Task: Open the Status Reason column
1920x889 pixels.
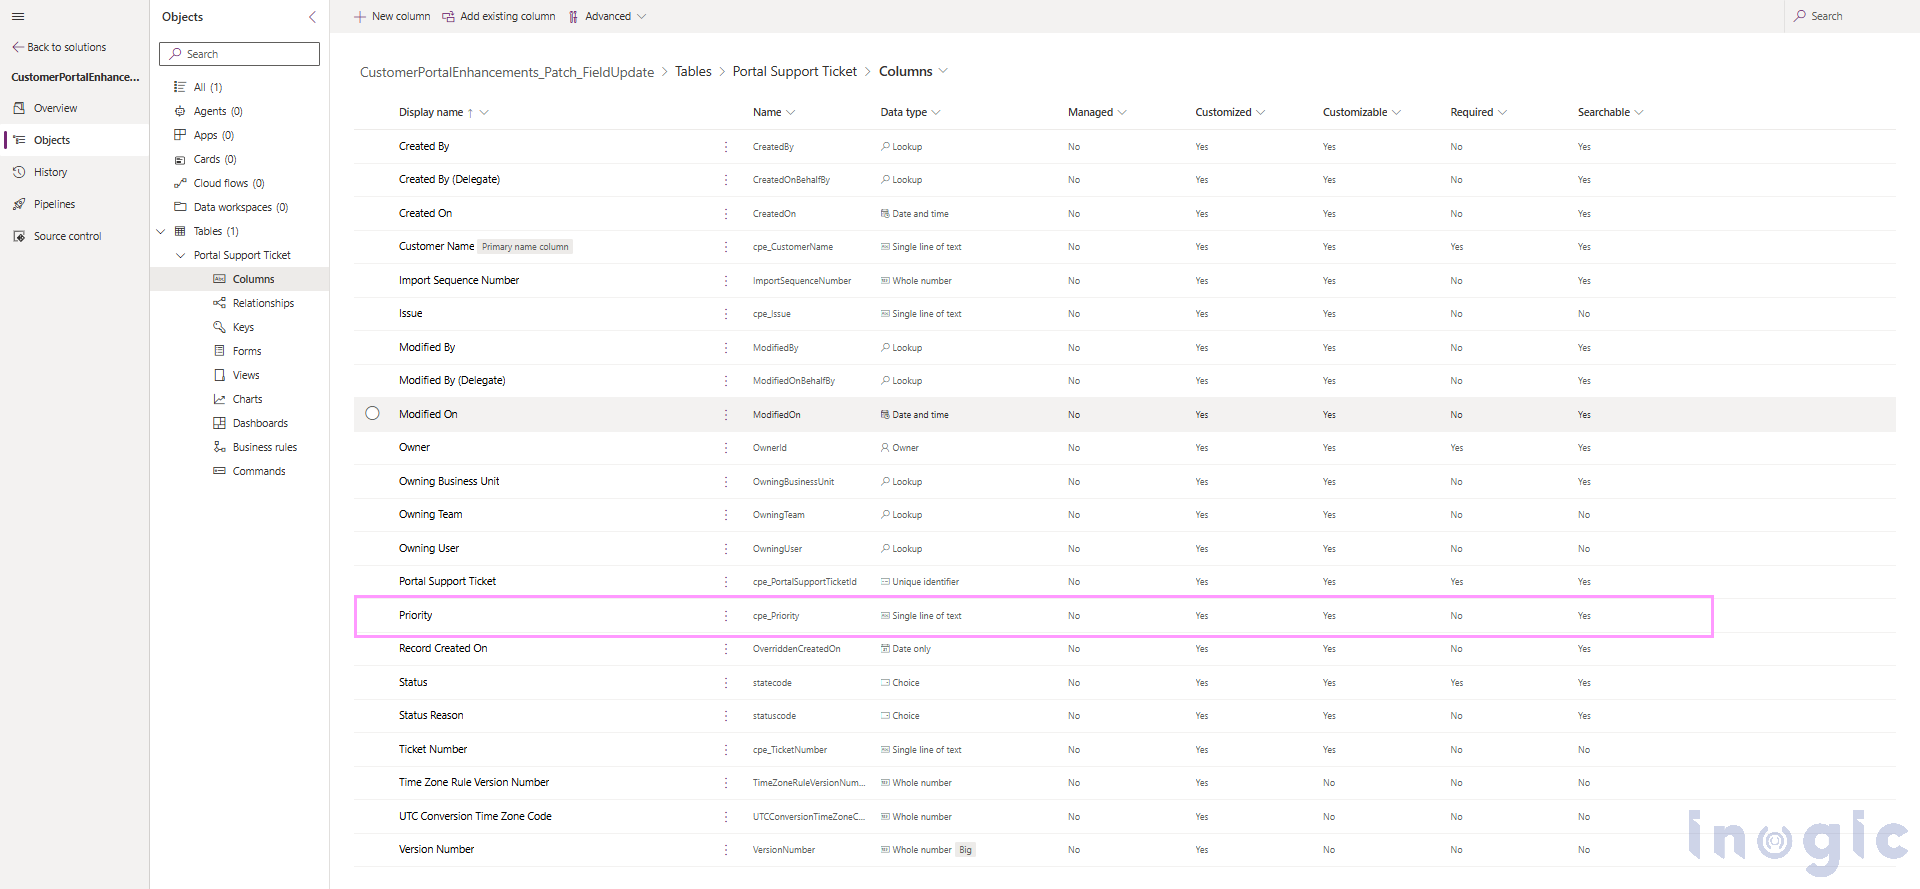Action: coord(431,715)
